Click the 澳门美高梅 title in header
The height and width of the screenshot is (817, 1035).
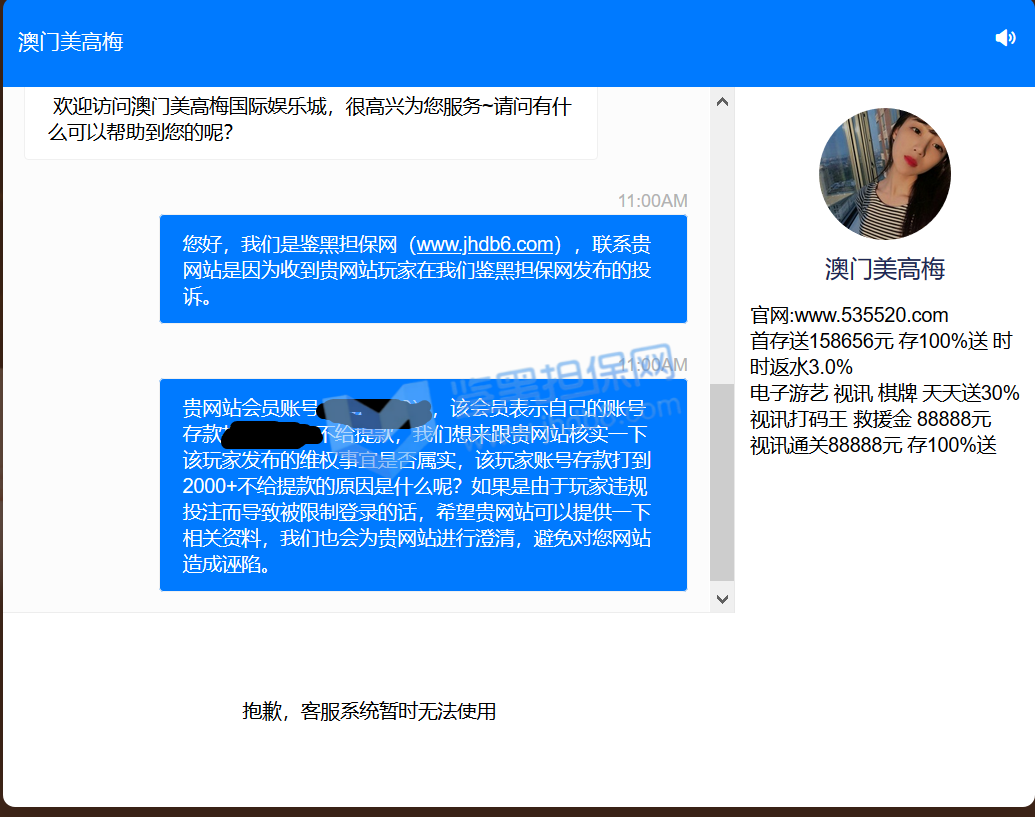pyautogui.click(x=70, y=42)
